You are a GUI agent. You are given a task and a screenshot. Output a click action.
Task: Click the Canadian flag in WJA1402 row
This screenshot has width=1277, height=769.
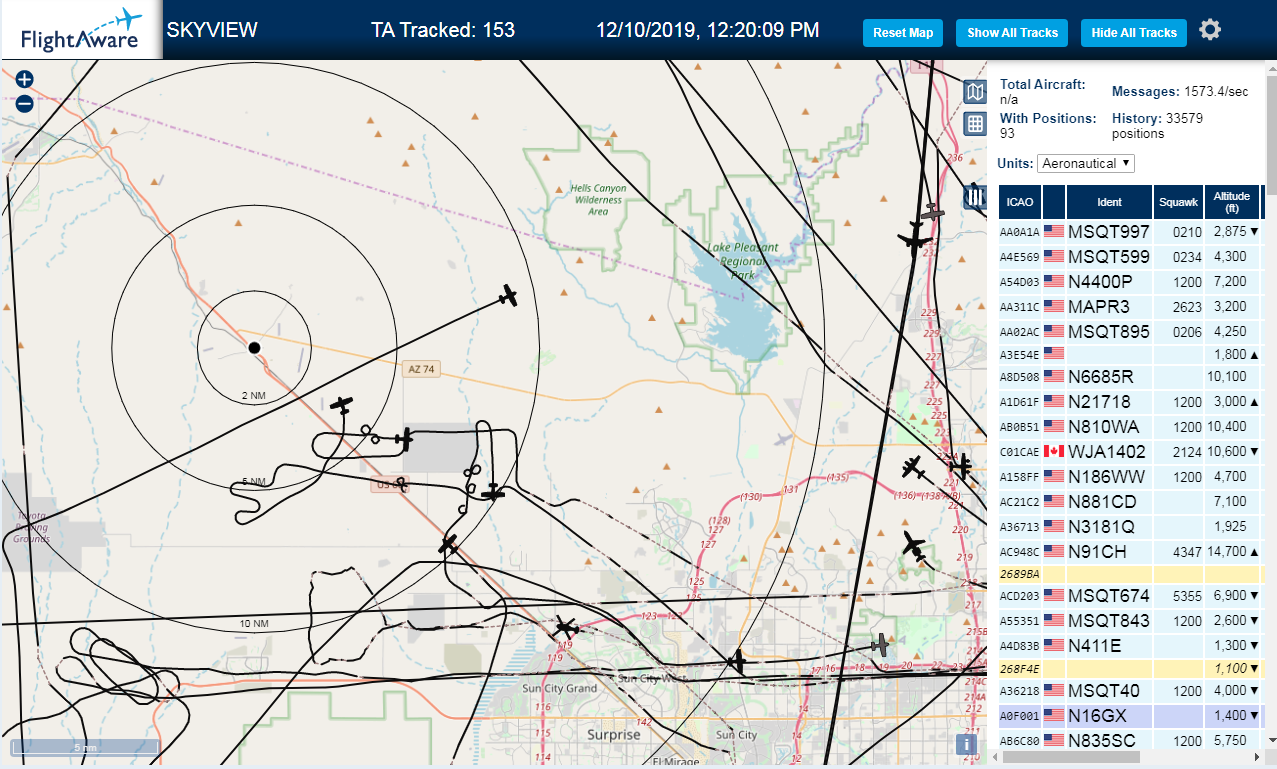click(1054, 451)
